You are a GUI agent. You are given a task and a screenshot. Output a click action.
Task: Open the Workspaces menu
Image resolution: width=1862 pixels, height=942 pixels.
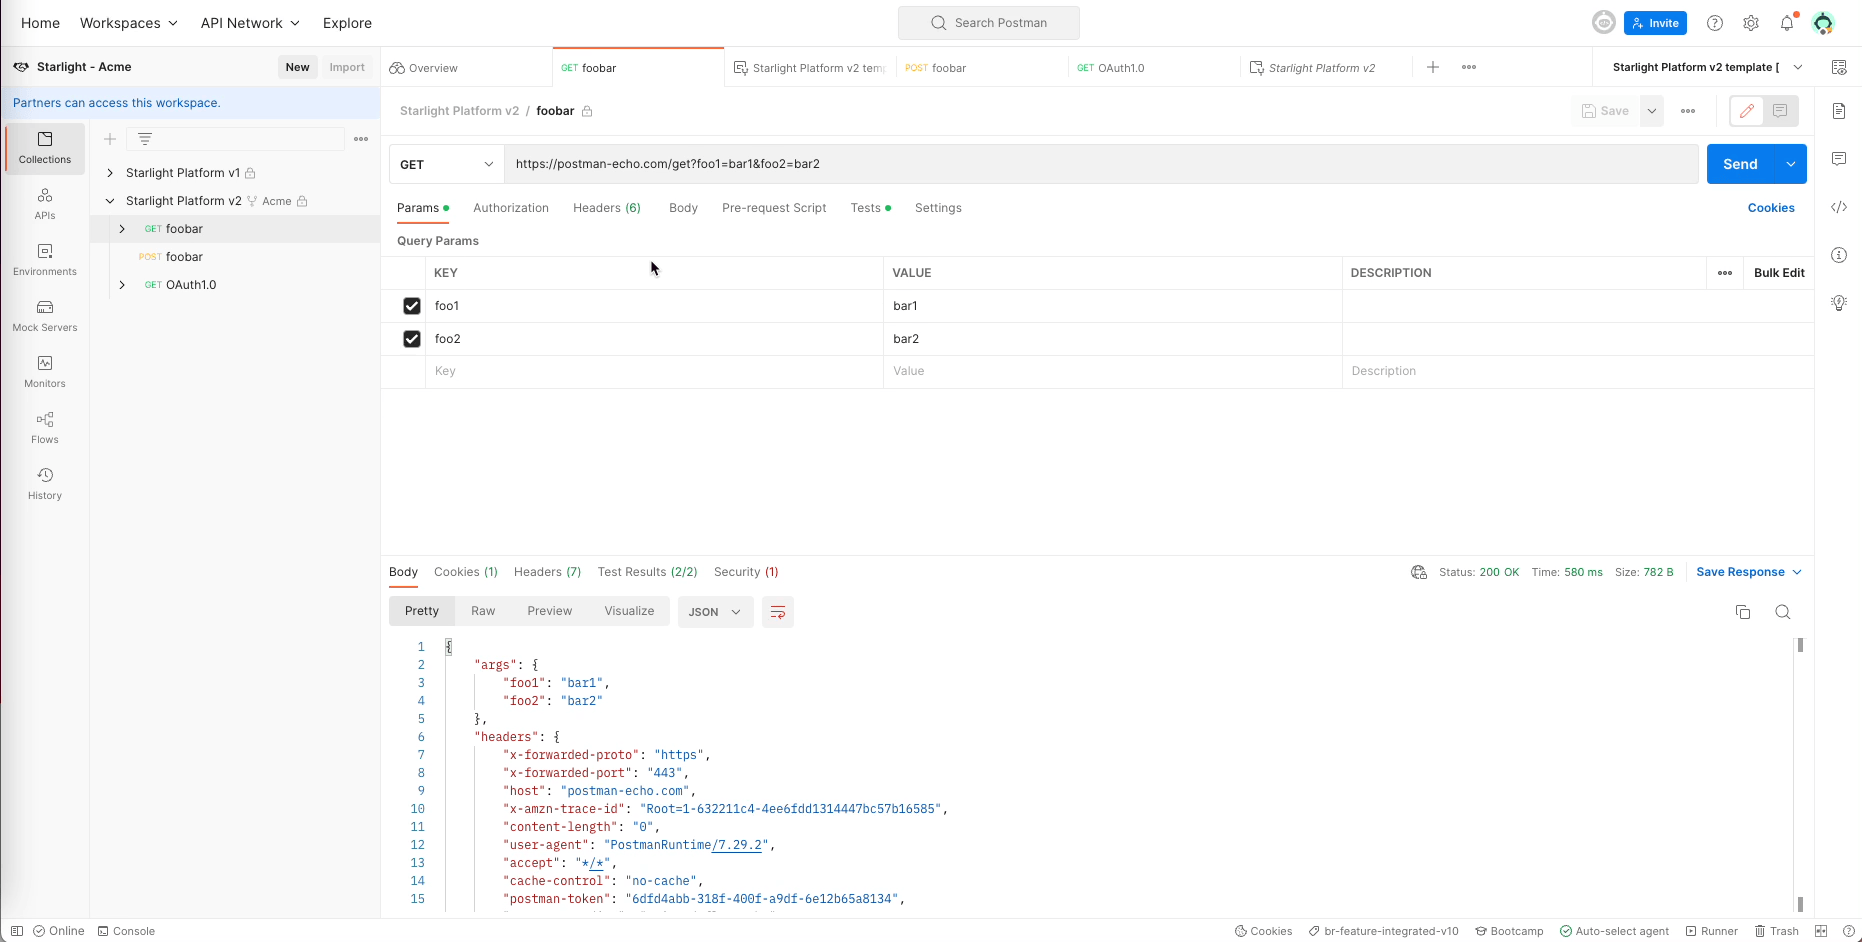coord(129,23)
